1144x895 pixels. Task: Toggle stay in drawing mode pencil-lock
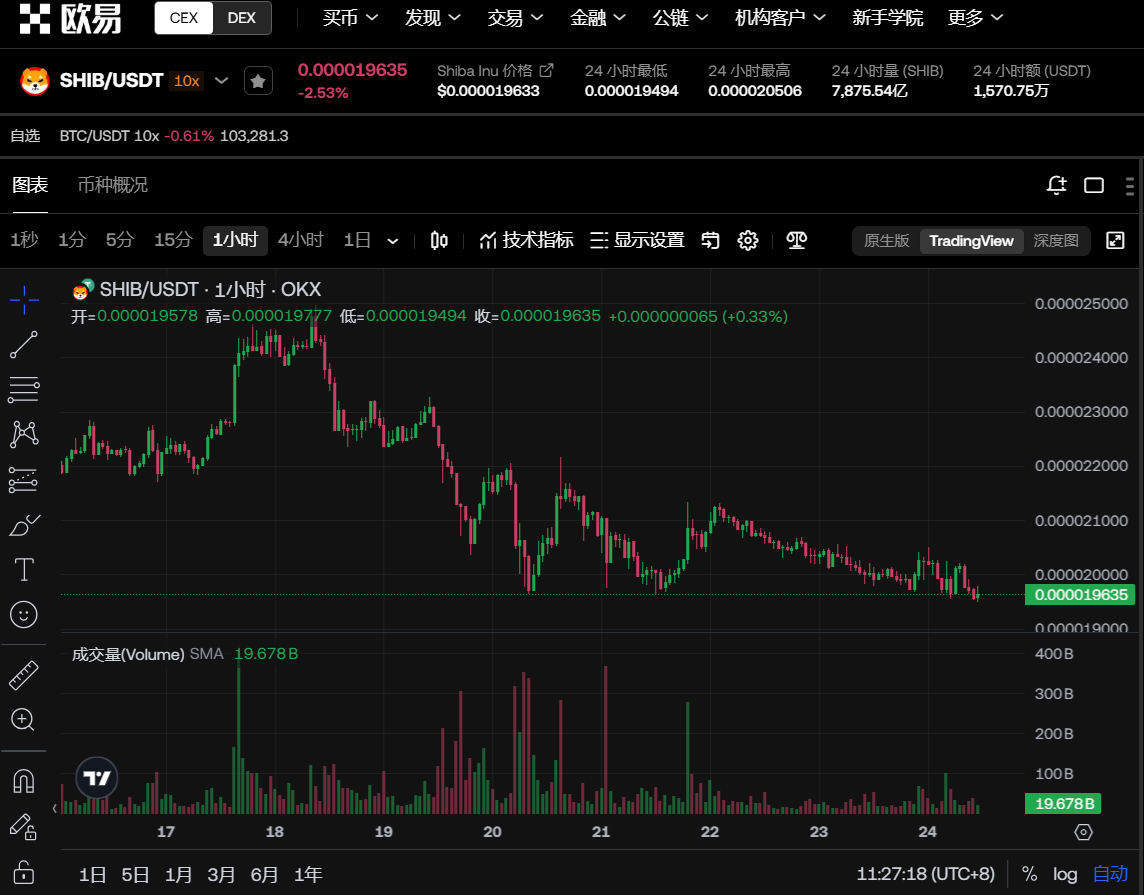[24, 826]
